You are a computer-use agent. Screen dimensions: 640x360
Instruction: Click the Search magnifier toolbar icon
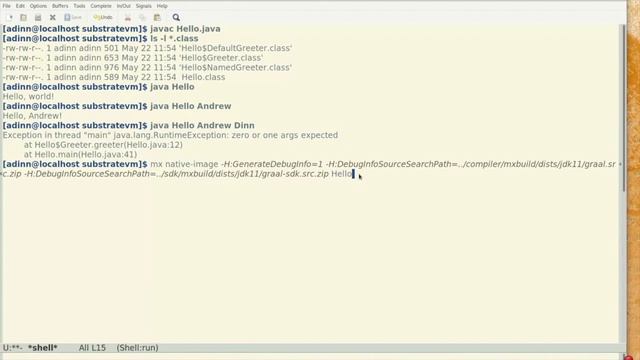coord(176,18)
